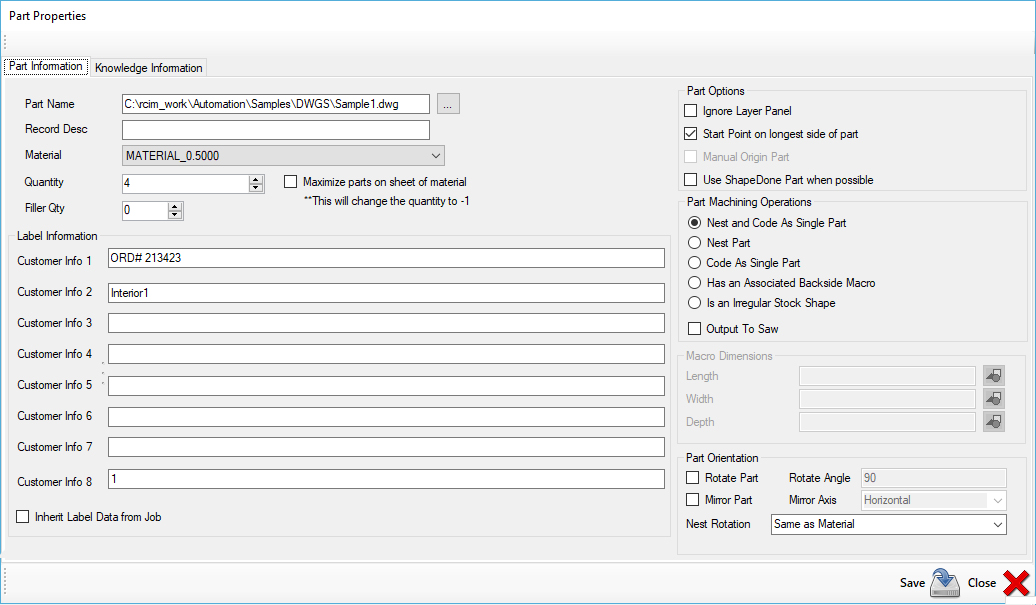Click the Save disk icon

(x=944, y=583)
